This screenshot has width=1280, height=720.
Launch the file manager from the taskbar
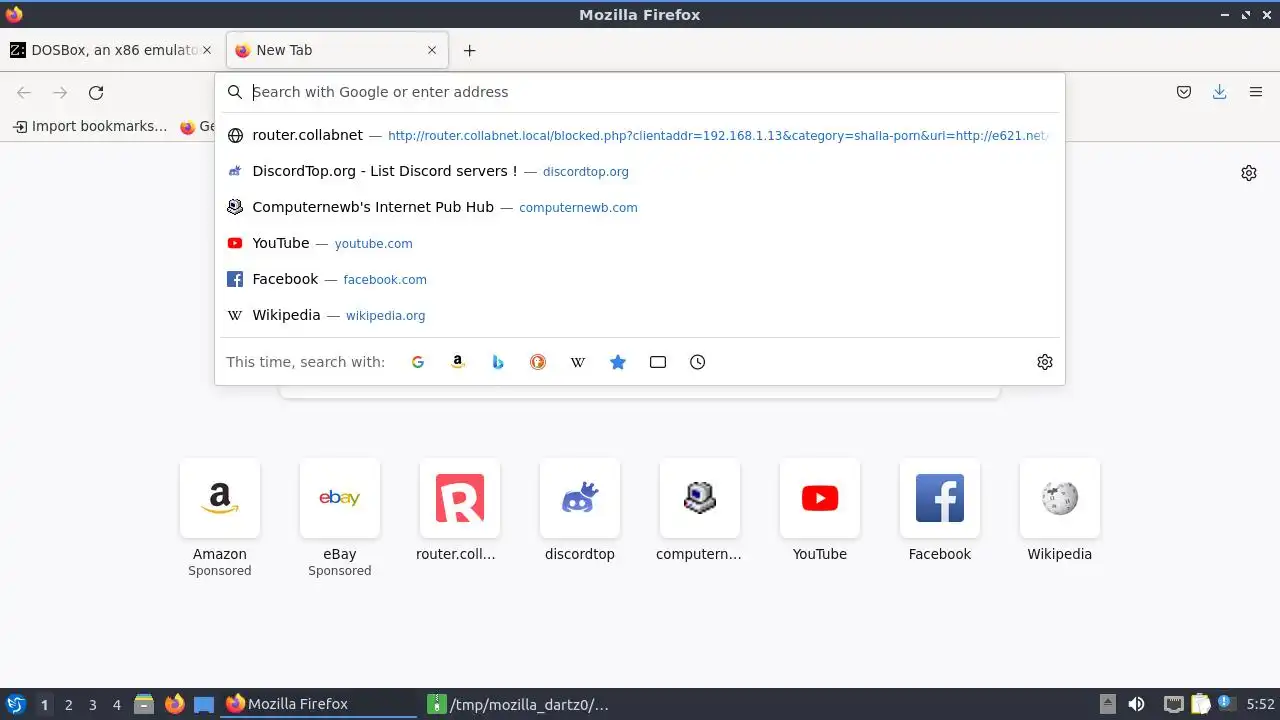143,704
